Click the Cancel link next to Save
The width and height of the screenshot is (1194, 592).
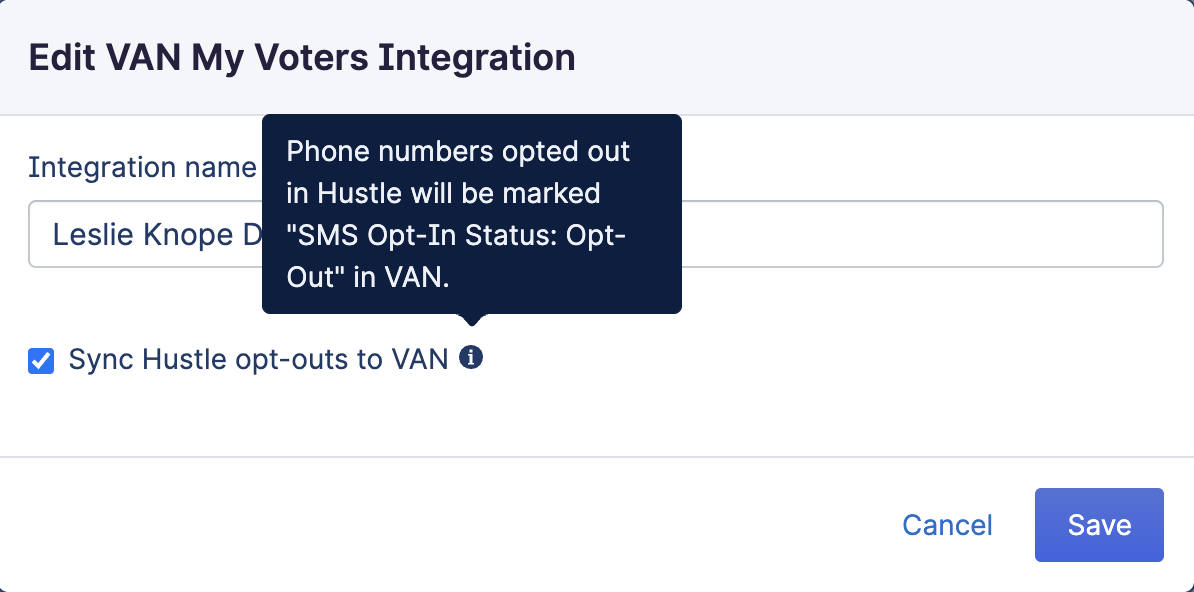[947, 525]
